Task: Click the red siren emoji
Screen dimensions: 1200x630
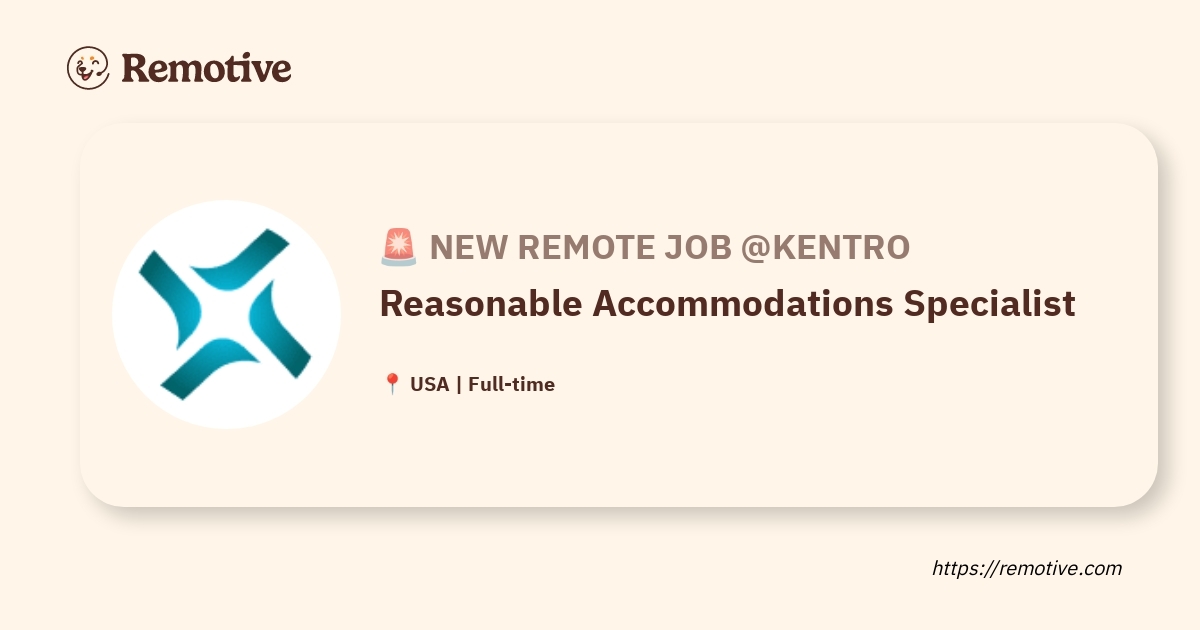Action: click(398, 247)
